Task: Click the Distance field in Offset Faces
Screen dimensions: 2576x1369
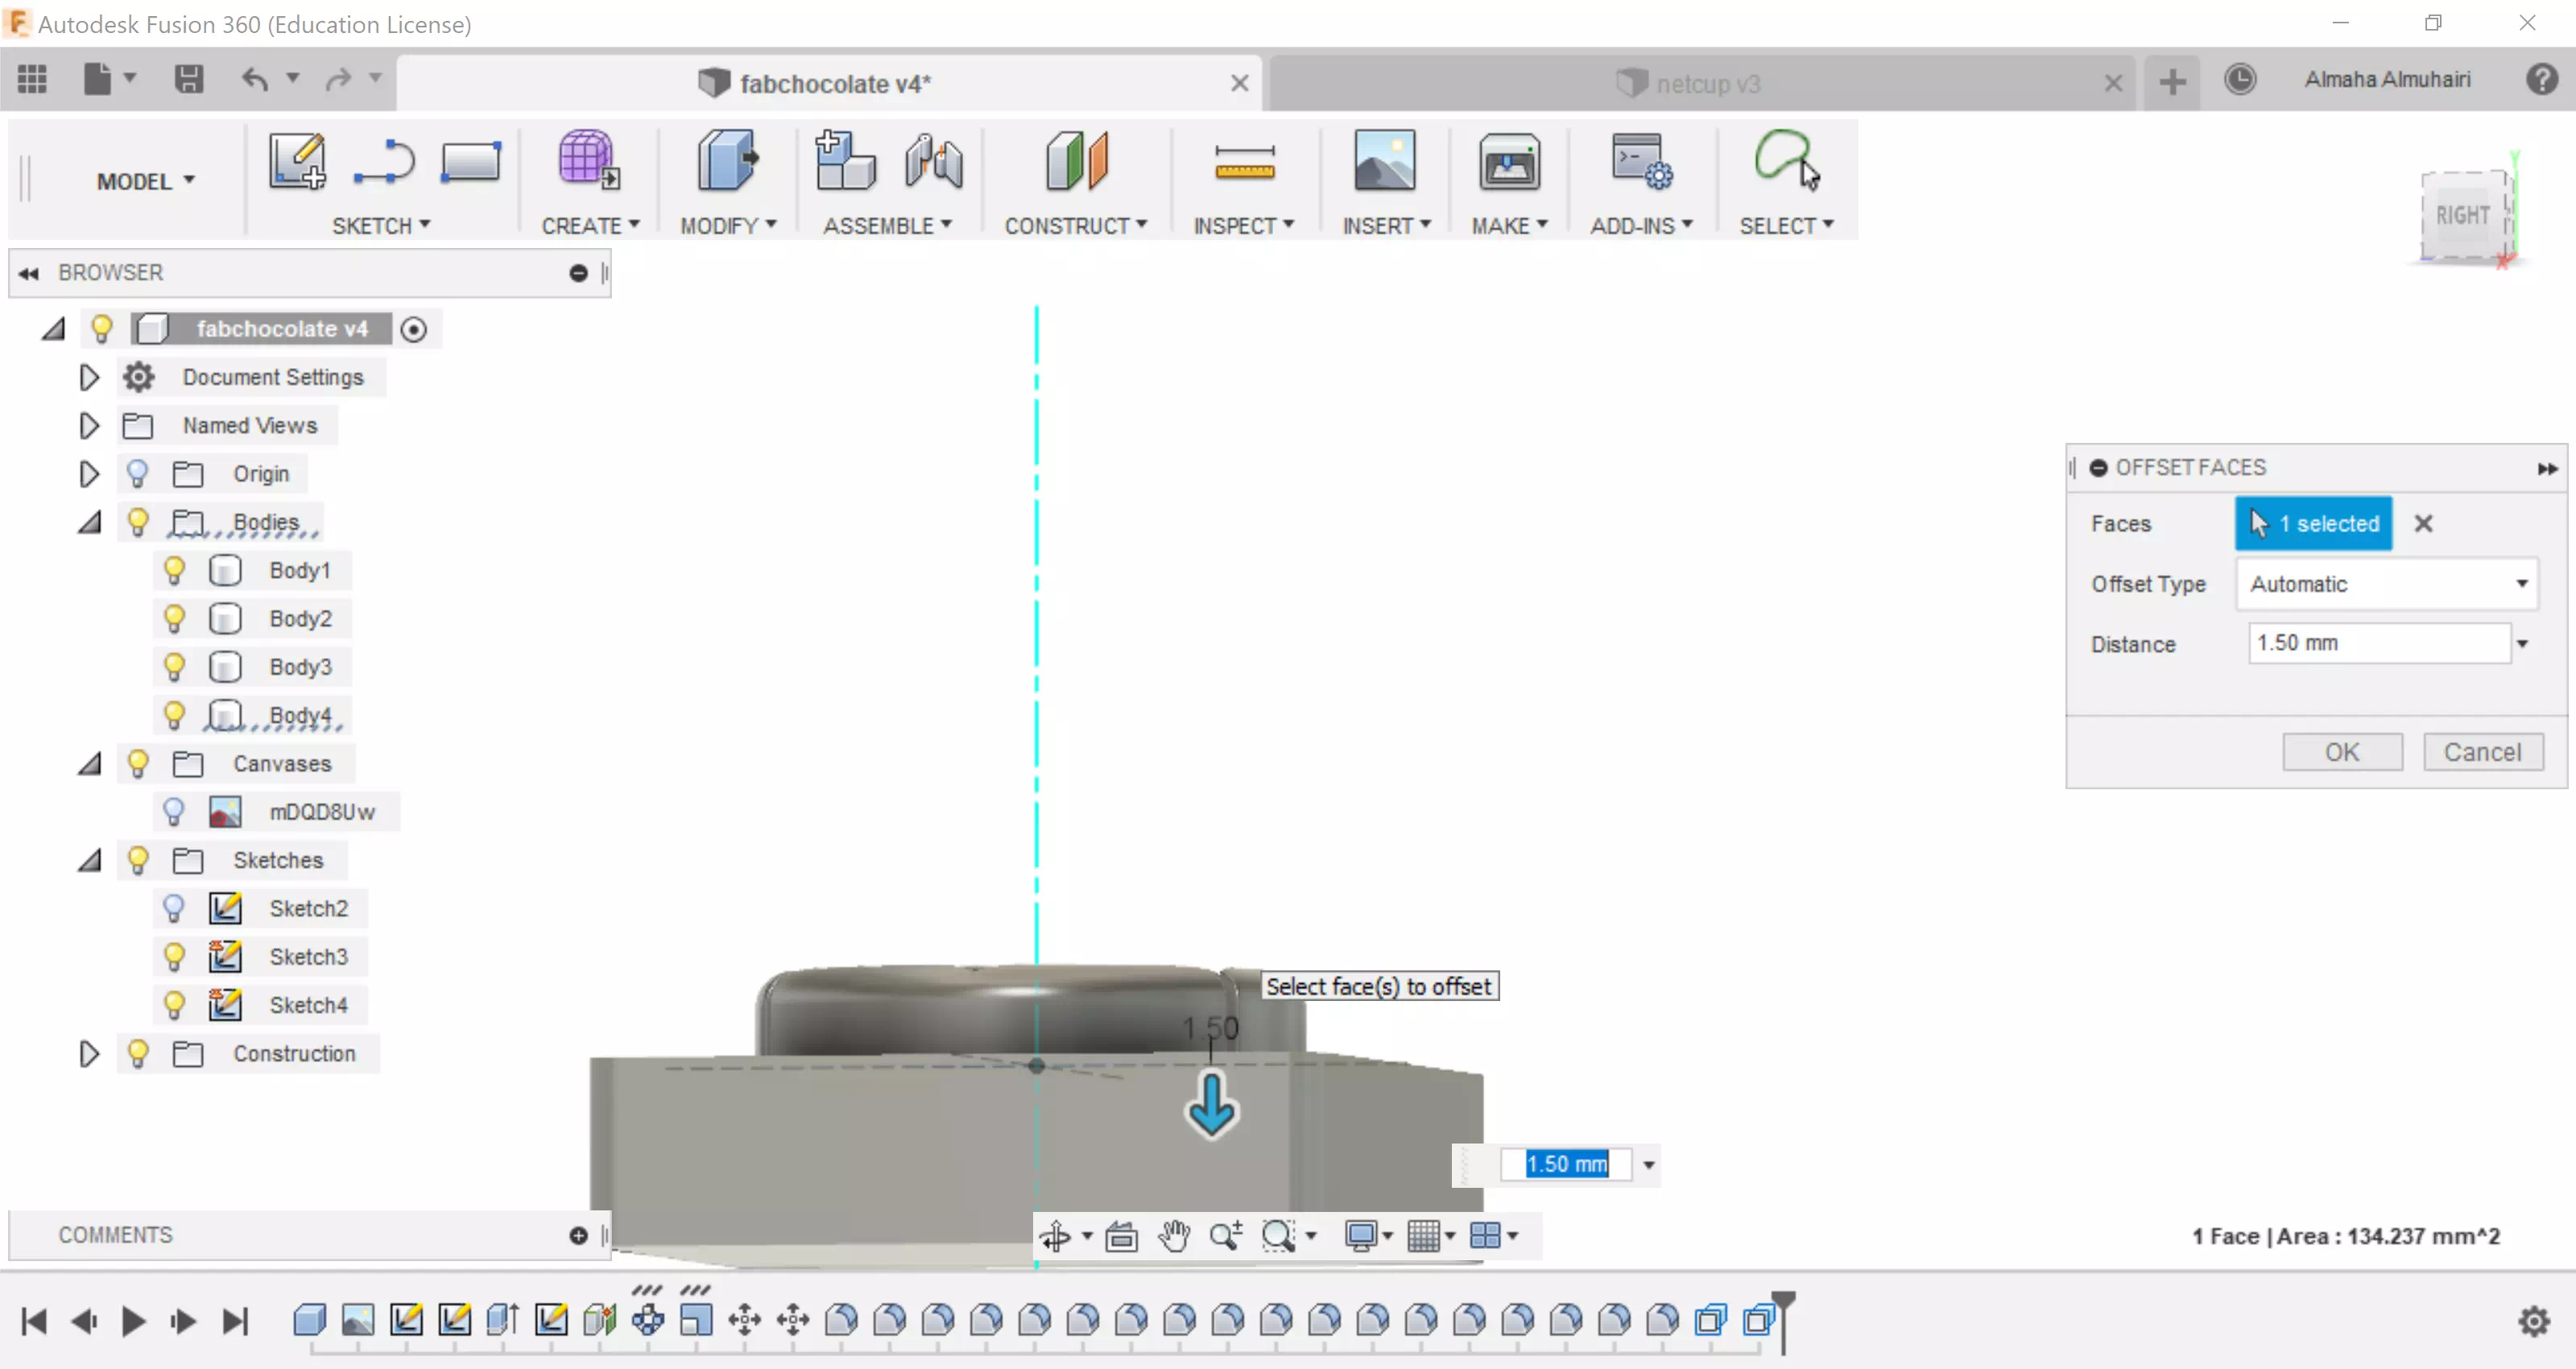Action: click(x=2378, y=643)
